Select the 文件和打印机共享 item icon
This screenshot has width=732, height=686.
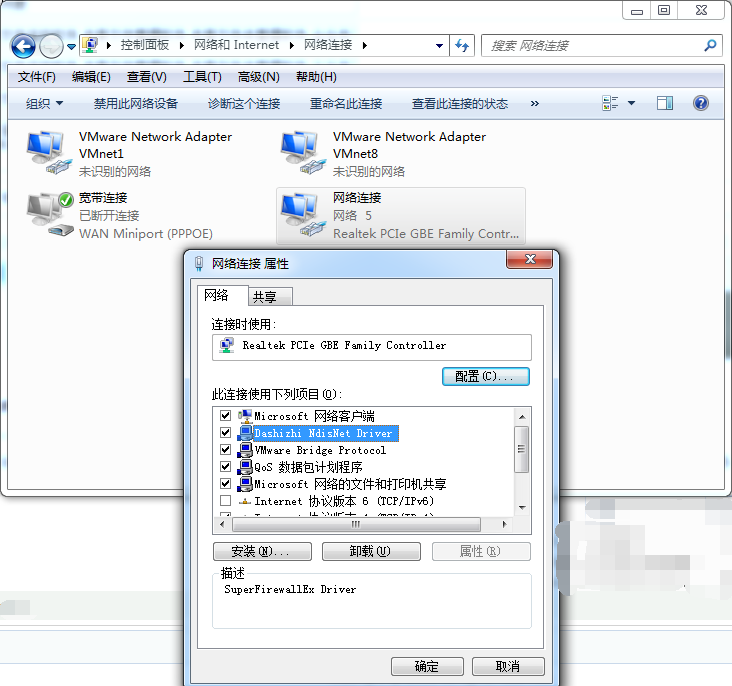[245, 484]
